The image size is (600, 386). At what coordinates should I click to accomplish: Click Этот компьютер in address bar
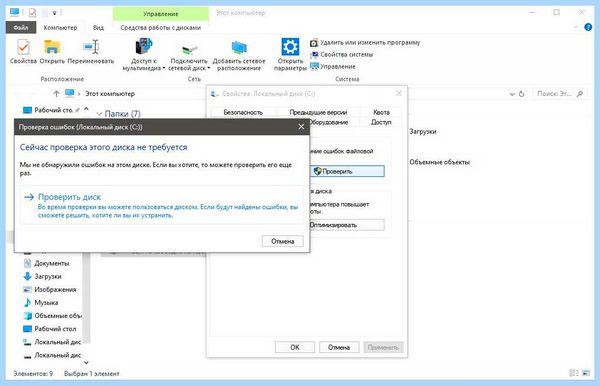pos(110,94)
